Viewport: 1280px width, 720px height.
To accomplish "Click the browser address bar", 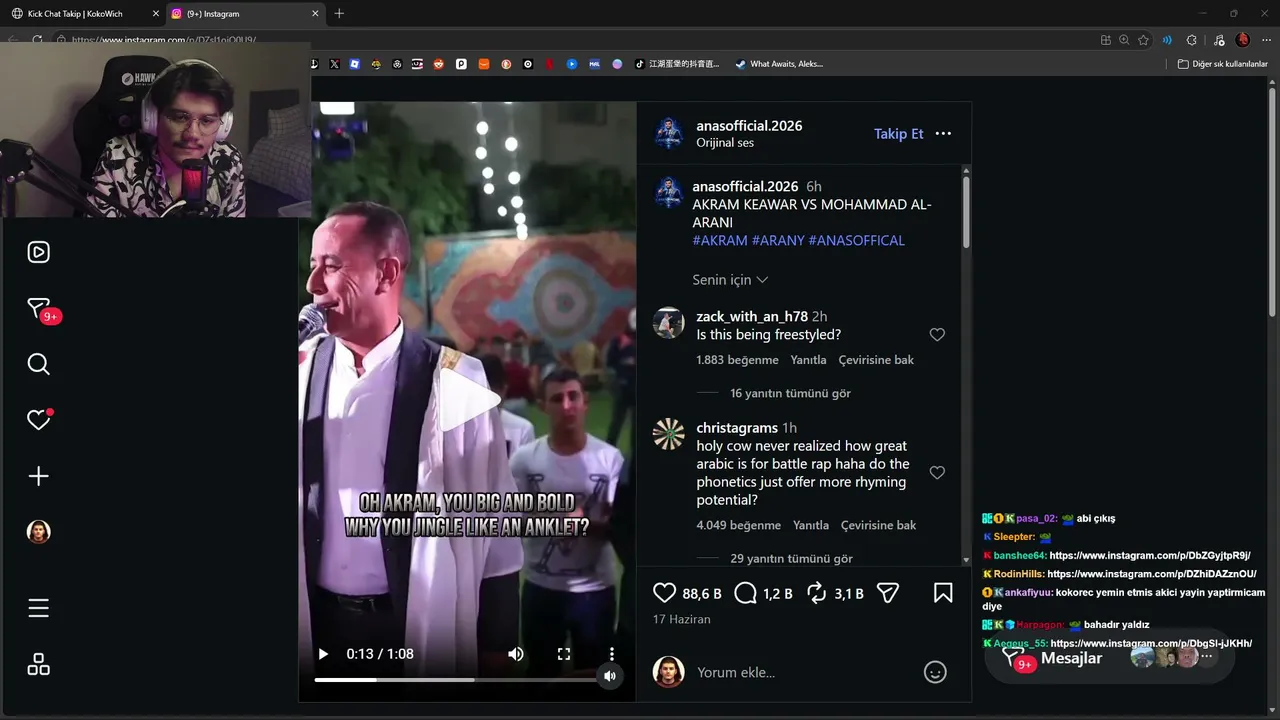I will (x=570, y=40).
